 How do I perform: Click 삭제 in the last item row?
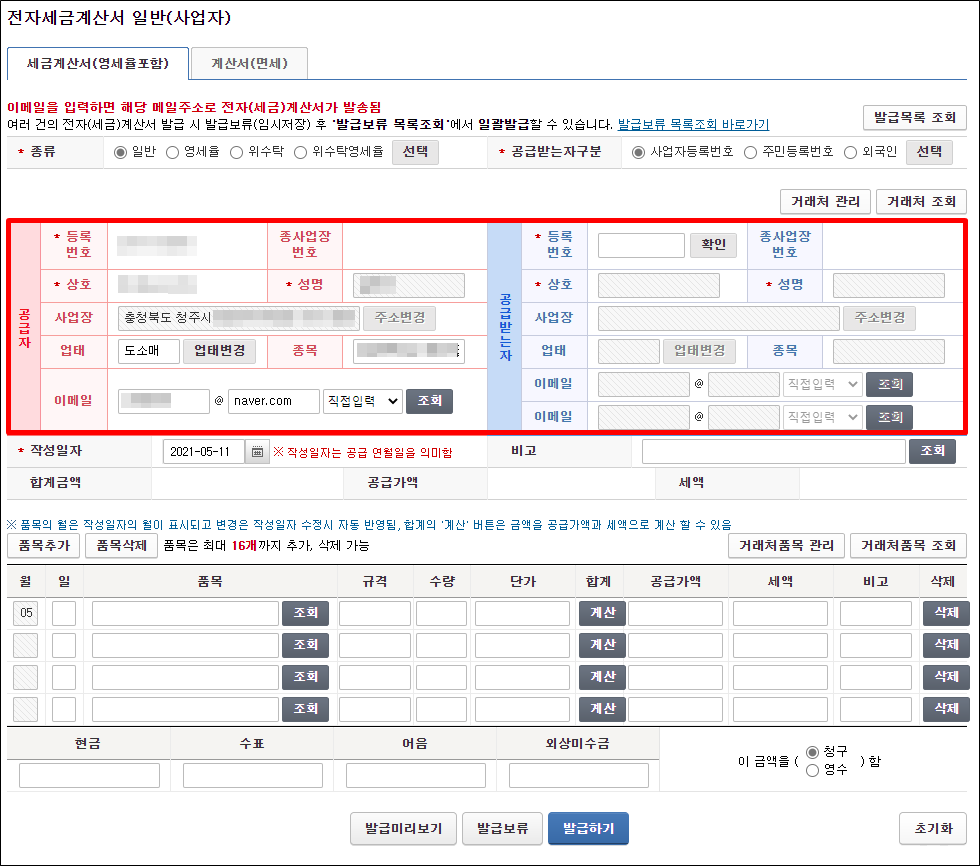pyautogui.click(x=946, y=709)
